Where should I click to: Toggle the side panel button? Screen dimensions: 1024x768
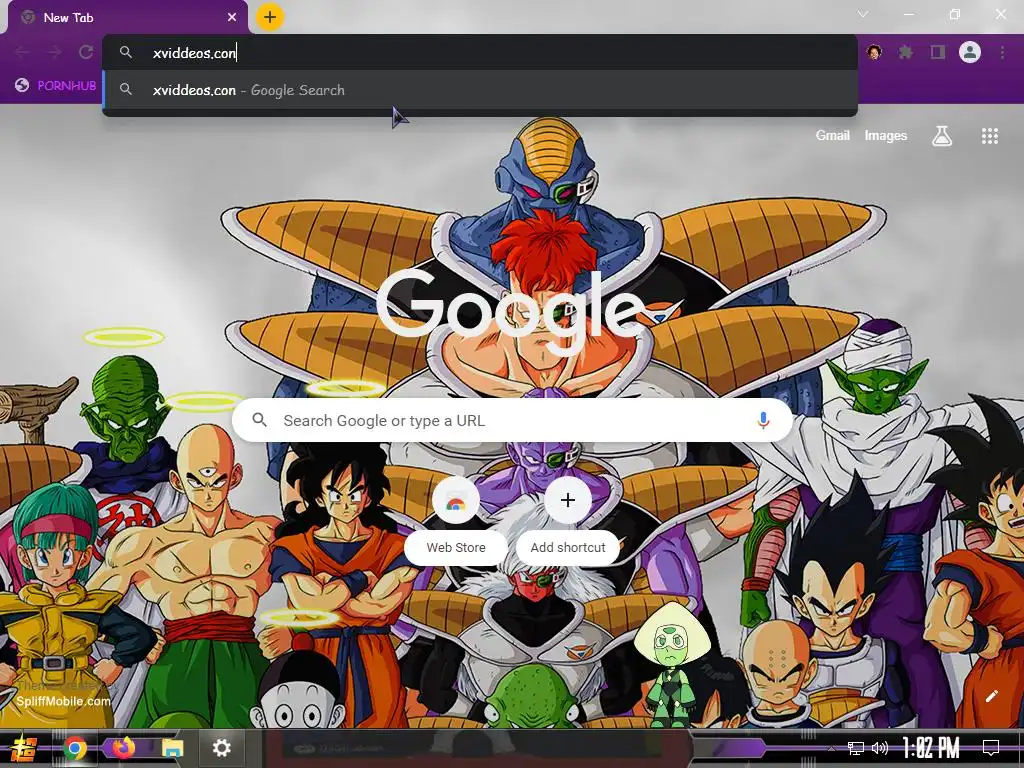click(938, 52)
